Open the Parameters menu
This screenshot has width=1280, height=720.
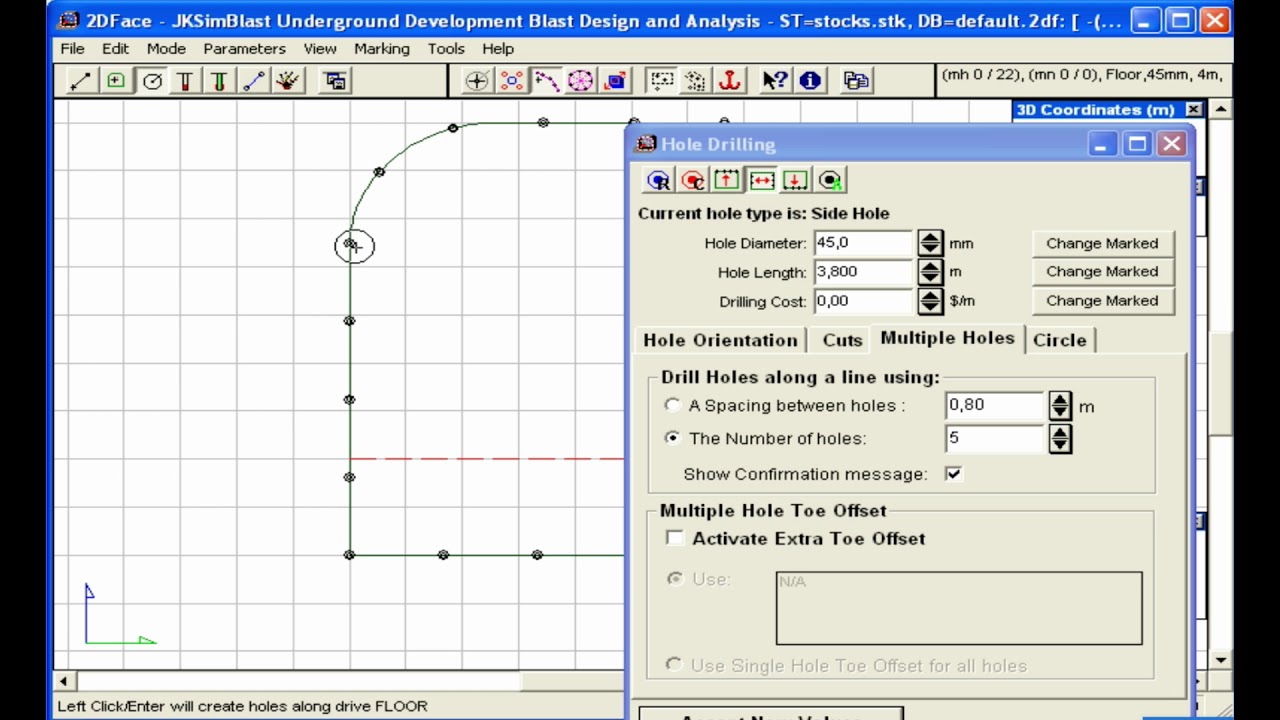[244, 48]
